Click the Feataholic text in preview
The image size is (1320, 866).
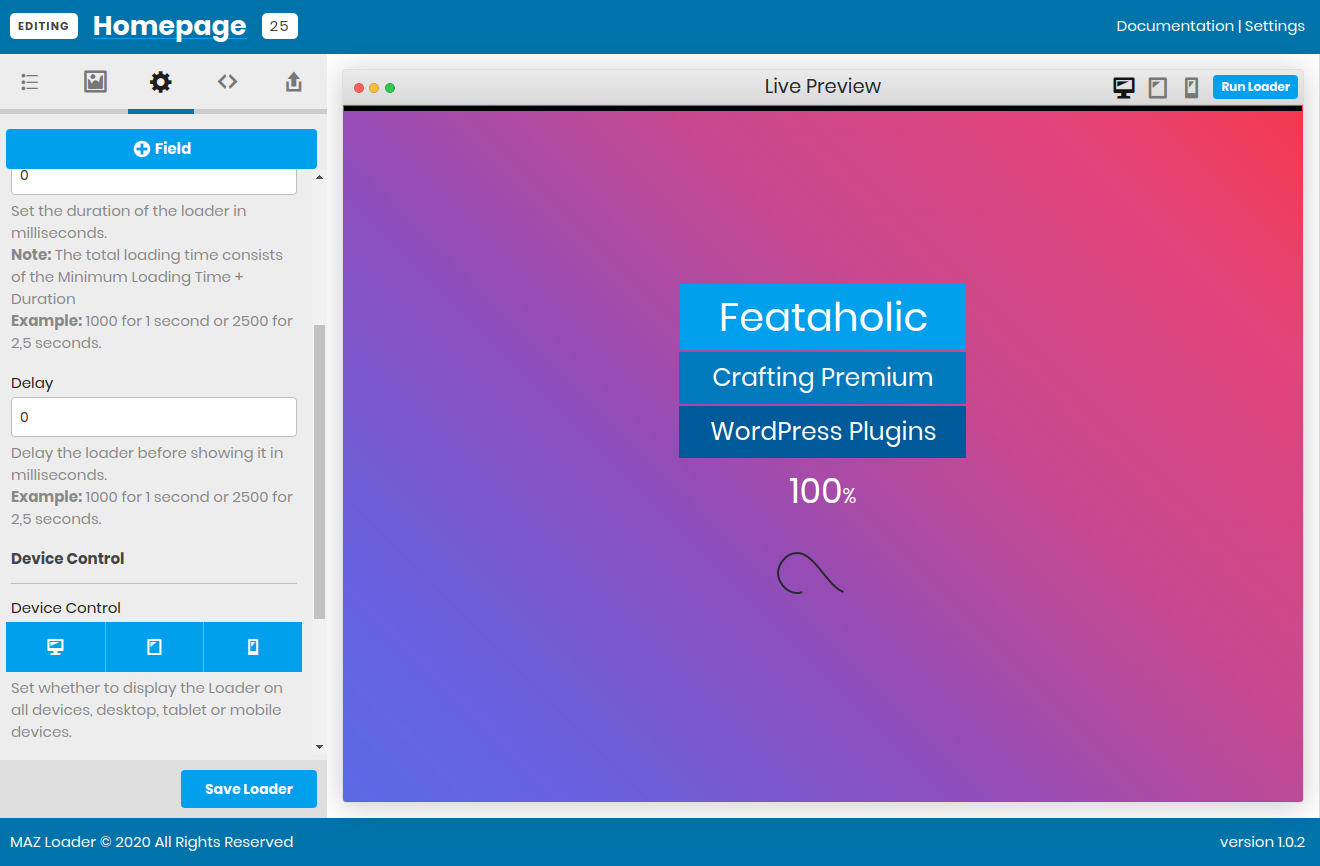click(823, 317)
